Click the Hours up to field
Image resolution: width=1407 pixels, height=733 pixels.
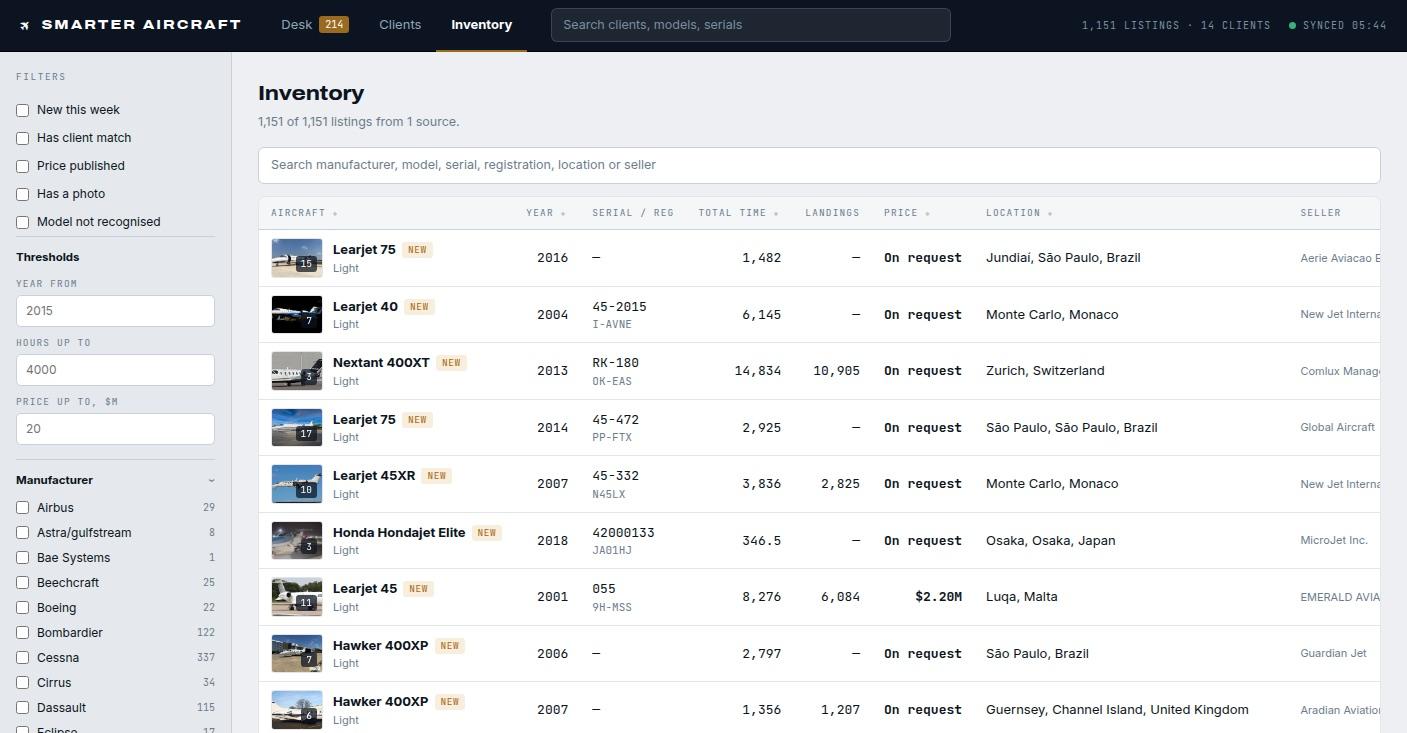point(115,370)
